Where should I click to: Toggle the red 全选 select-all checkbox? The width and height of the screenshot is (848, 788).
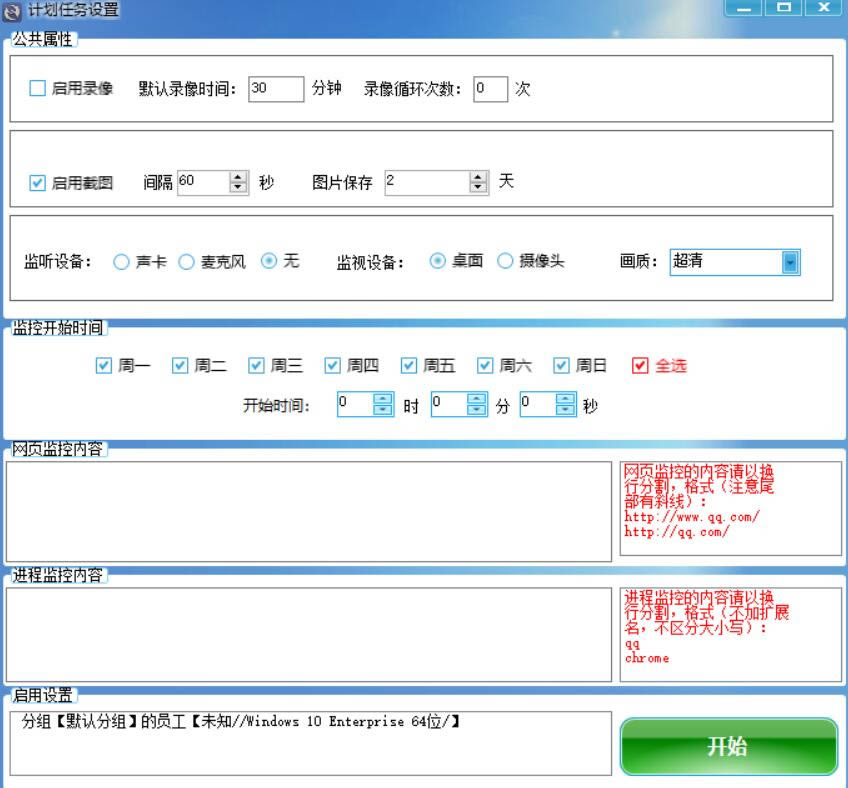coord(641,366)
